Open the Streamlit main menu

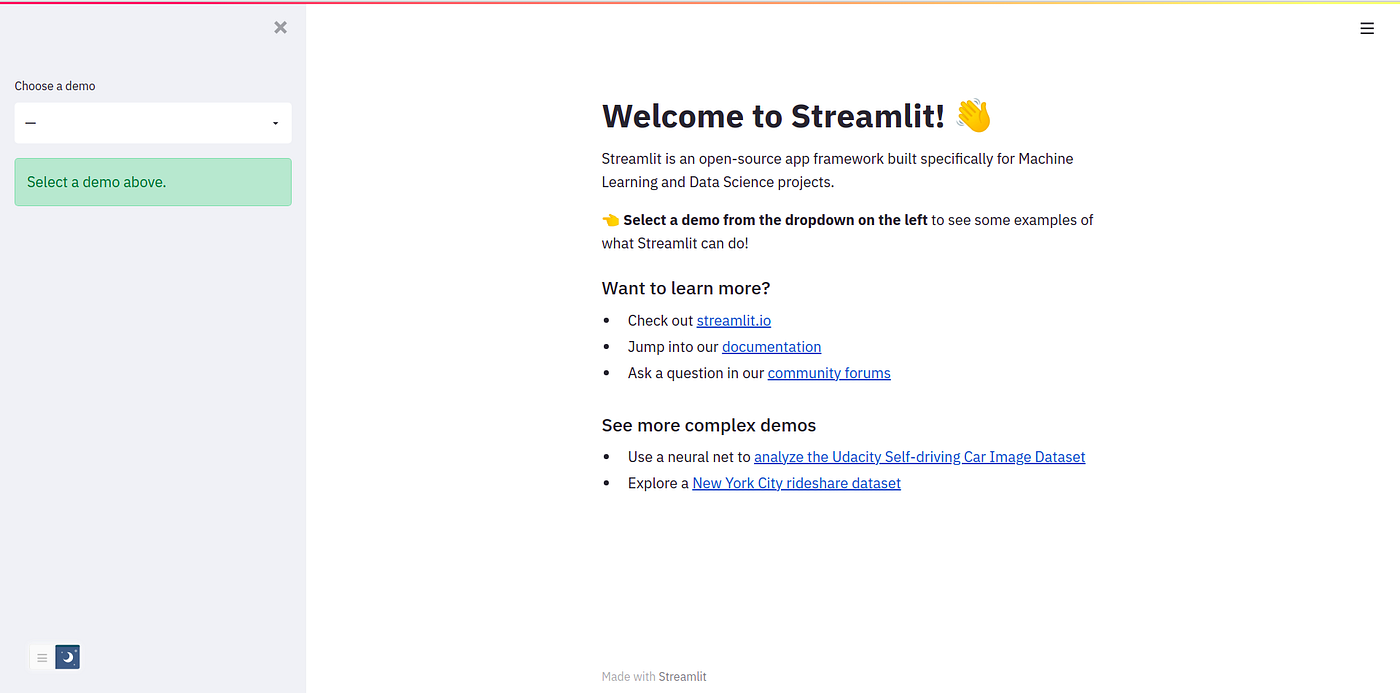click(1367, 27)
